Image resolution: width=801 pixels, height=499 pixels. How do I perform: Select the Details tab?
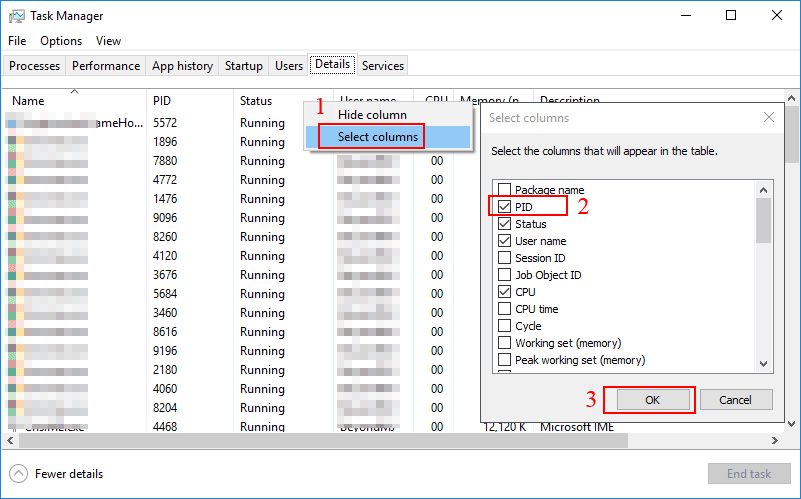point(333,64)
